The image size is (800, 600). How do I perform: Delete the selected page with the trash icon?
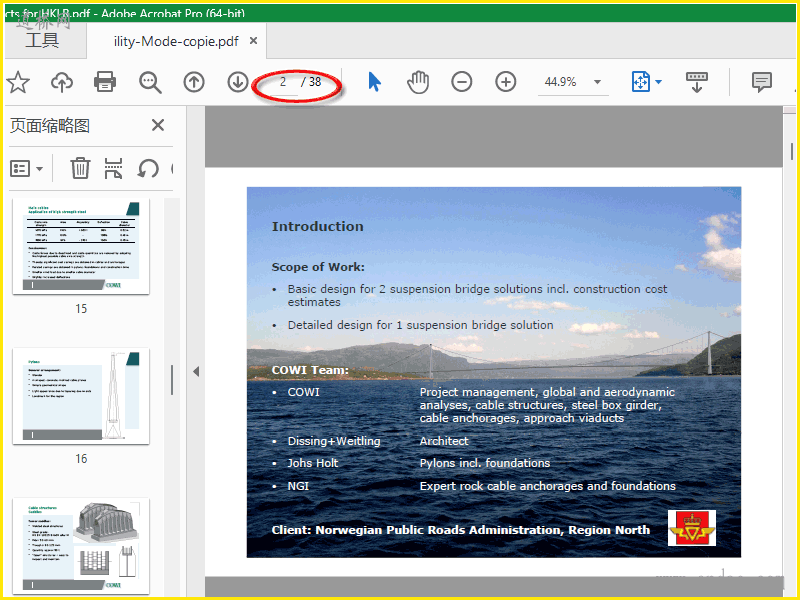click(80, 168)
